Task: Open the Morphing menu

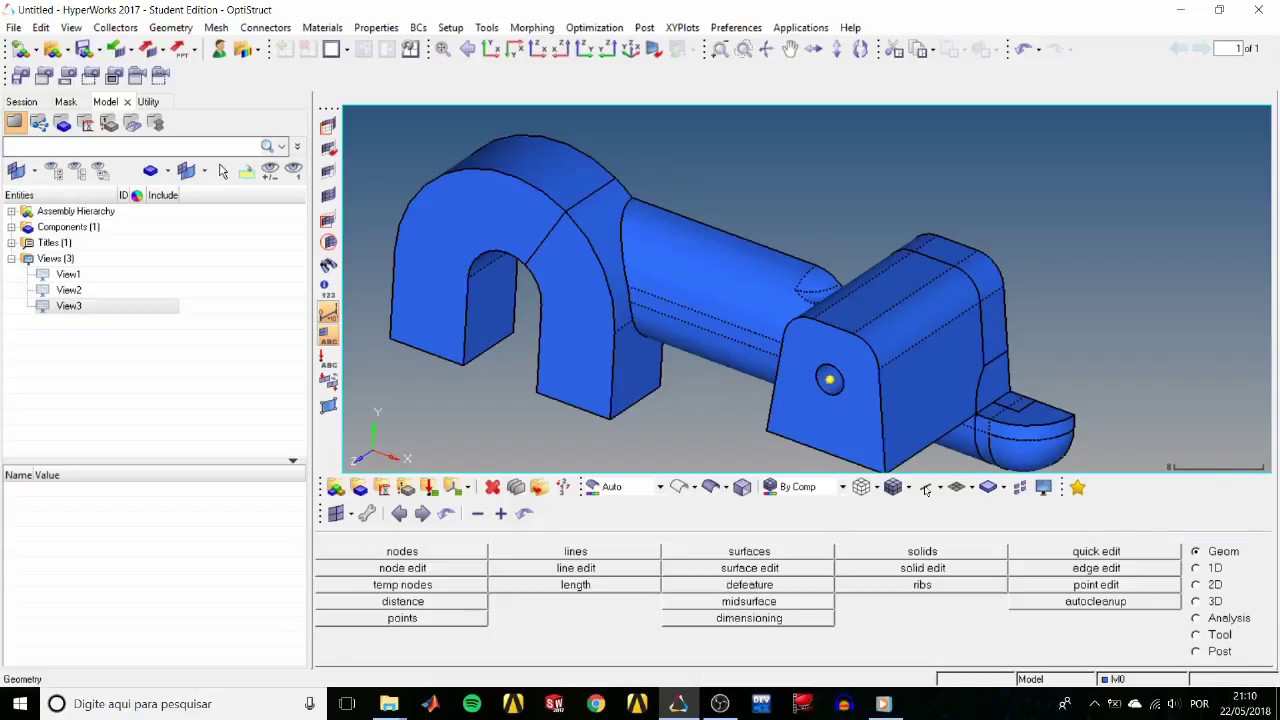Action: point(532,28)
